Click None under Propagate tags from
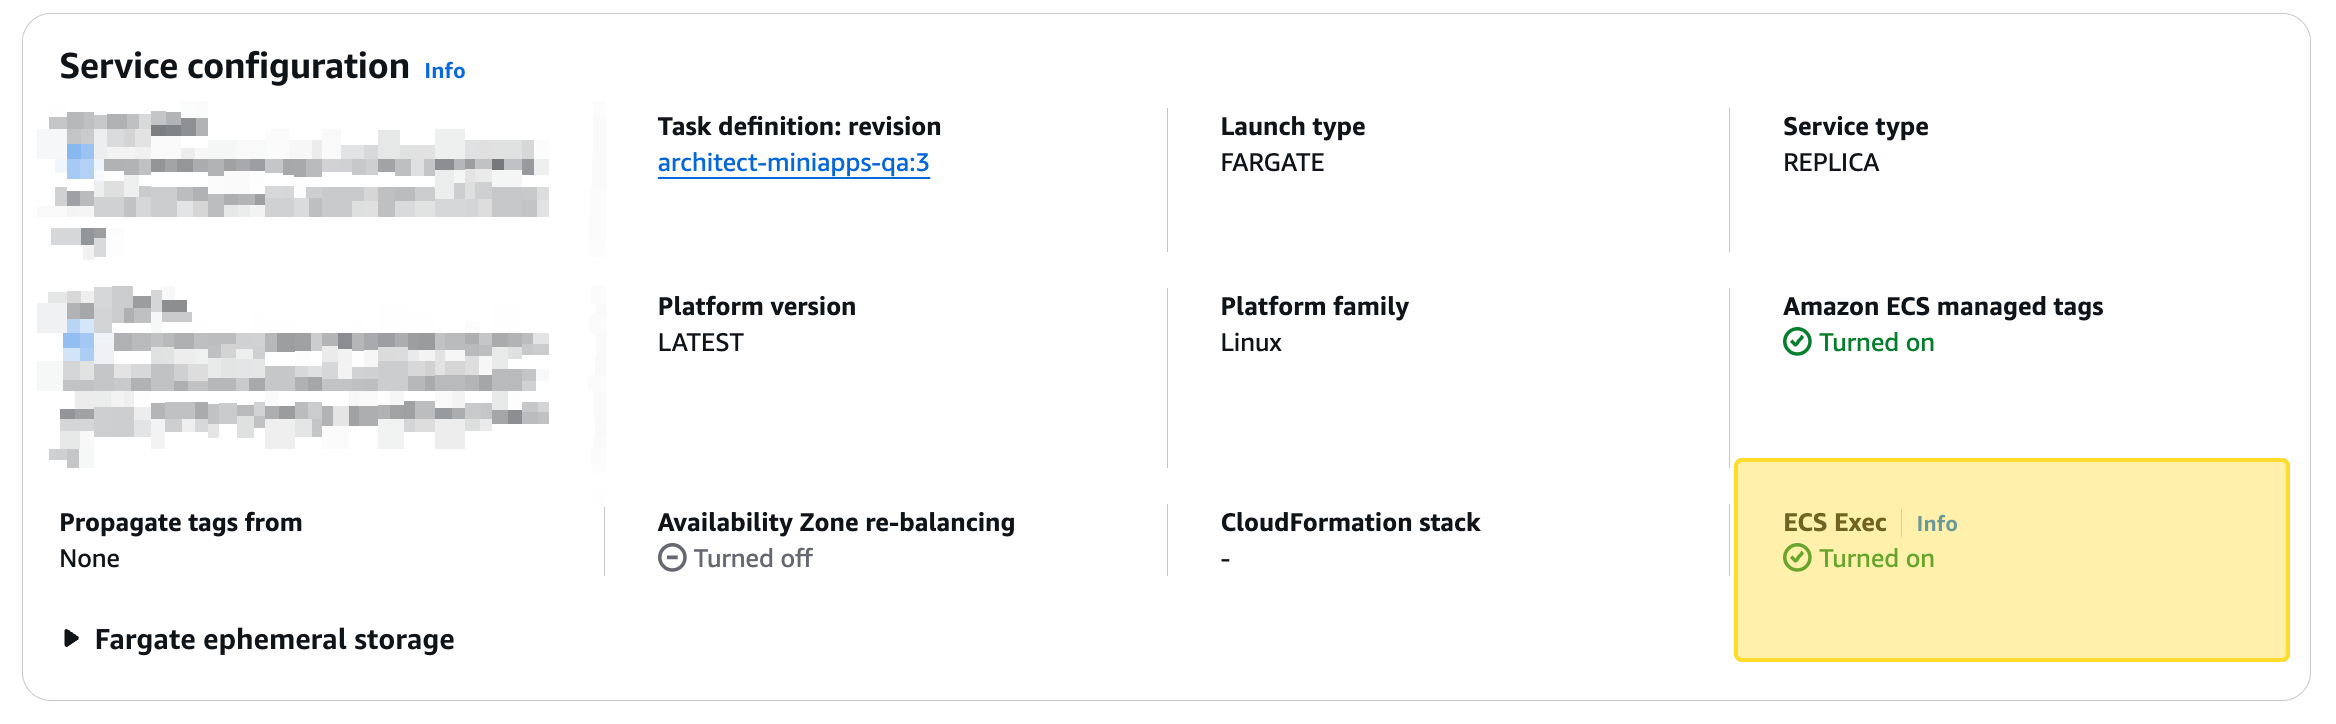2336x724 pixels. (89, 559)
